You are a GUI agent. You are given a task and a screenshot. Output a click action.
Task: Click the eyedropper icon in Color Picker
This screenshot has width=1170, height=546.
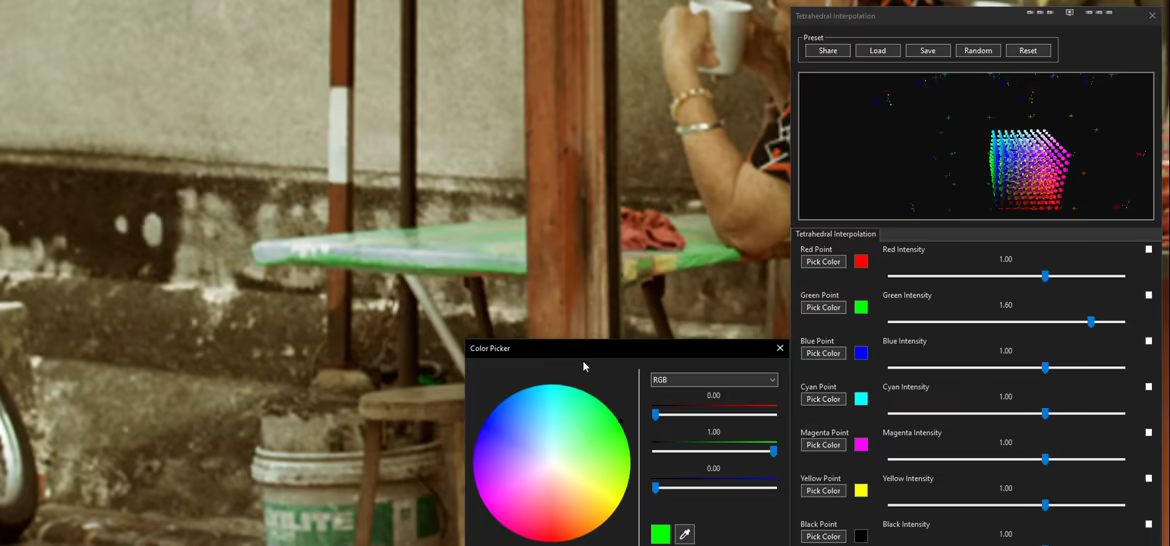tap(684, 534)
